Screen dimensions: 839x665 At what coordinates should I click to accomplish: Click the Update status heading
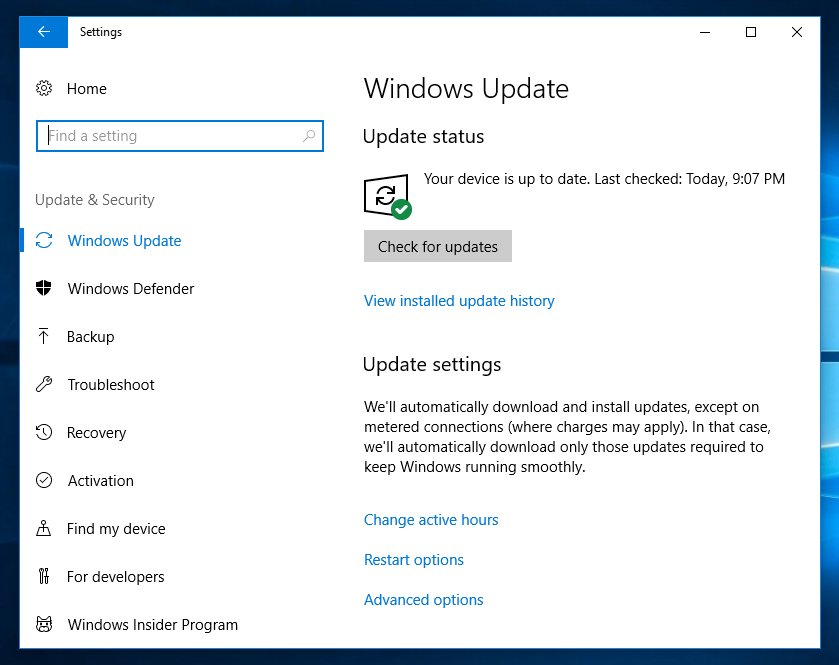click(423, 136)
